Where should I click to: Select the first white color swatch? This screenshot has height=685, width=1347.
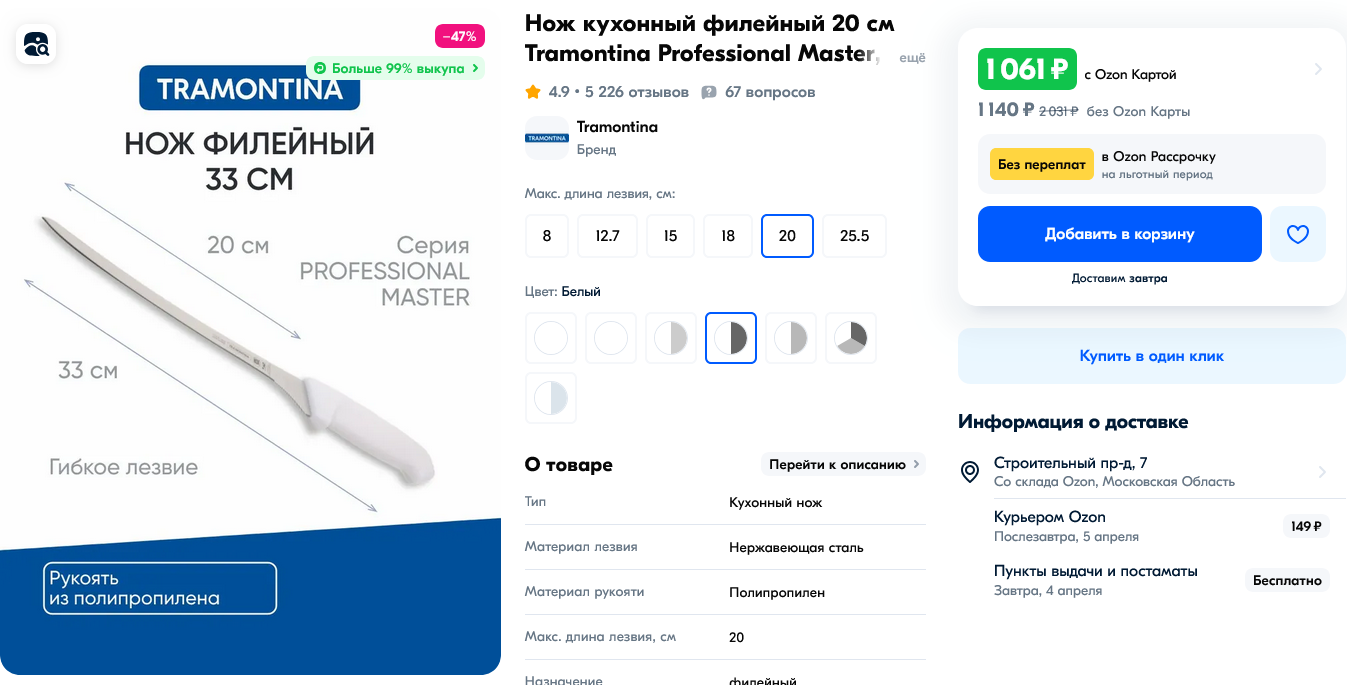[551, 338]
